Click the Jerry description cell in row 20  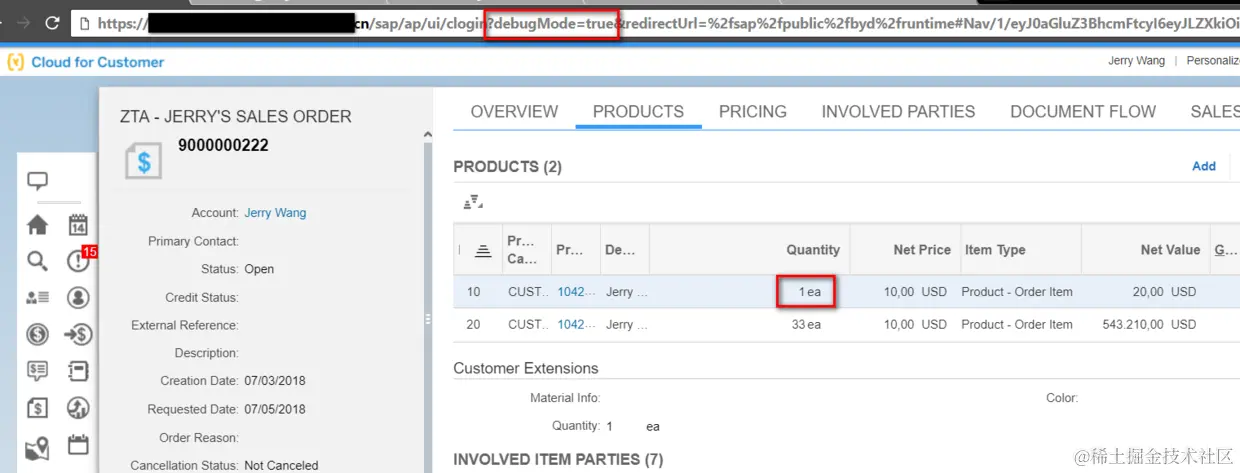627,324
